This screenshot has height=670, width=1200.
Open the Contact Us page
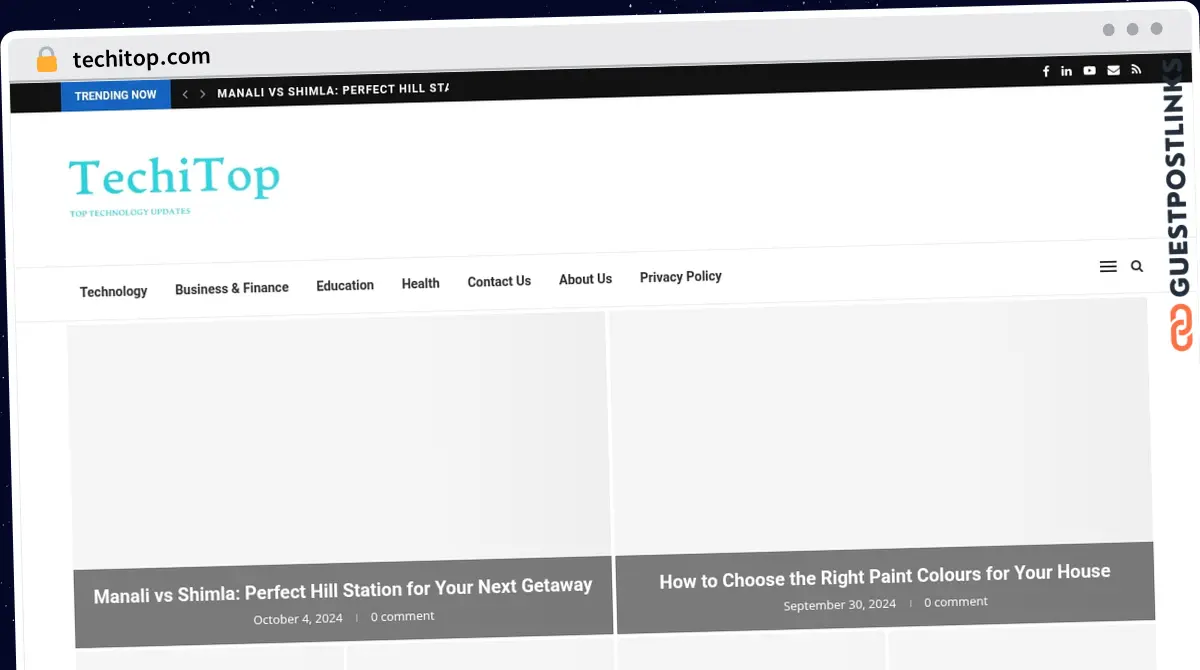(499, 281)
